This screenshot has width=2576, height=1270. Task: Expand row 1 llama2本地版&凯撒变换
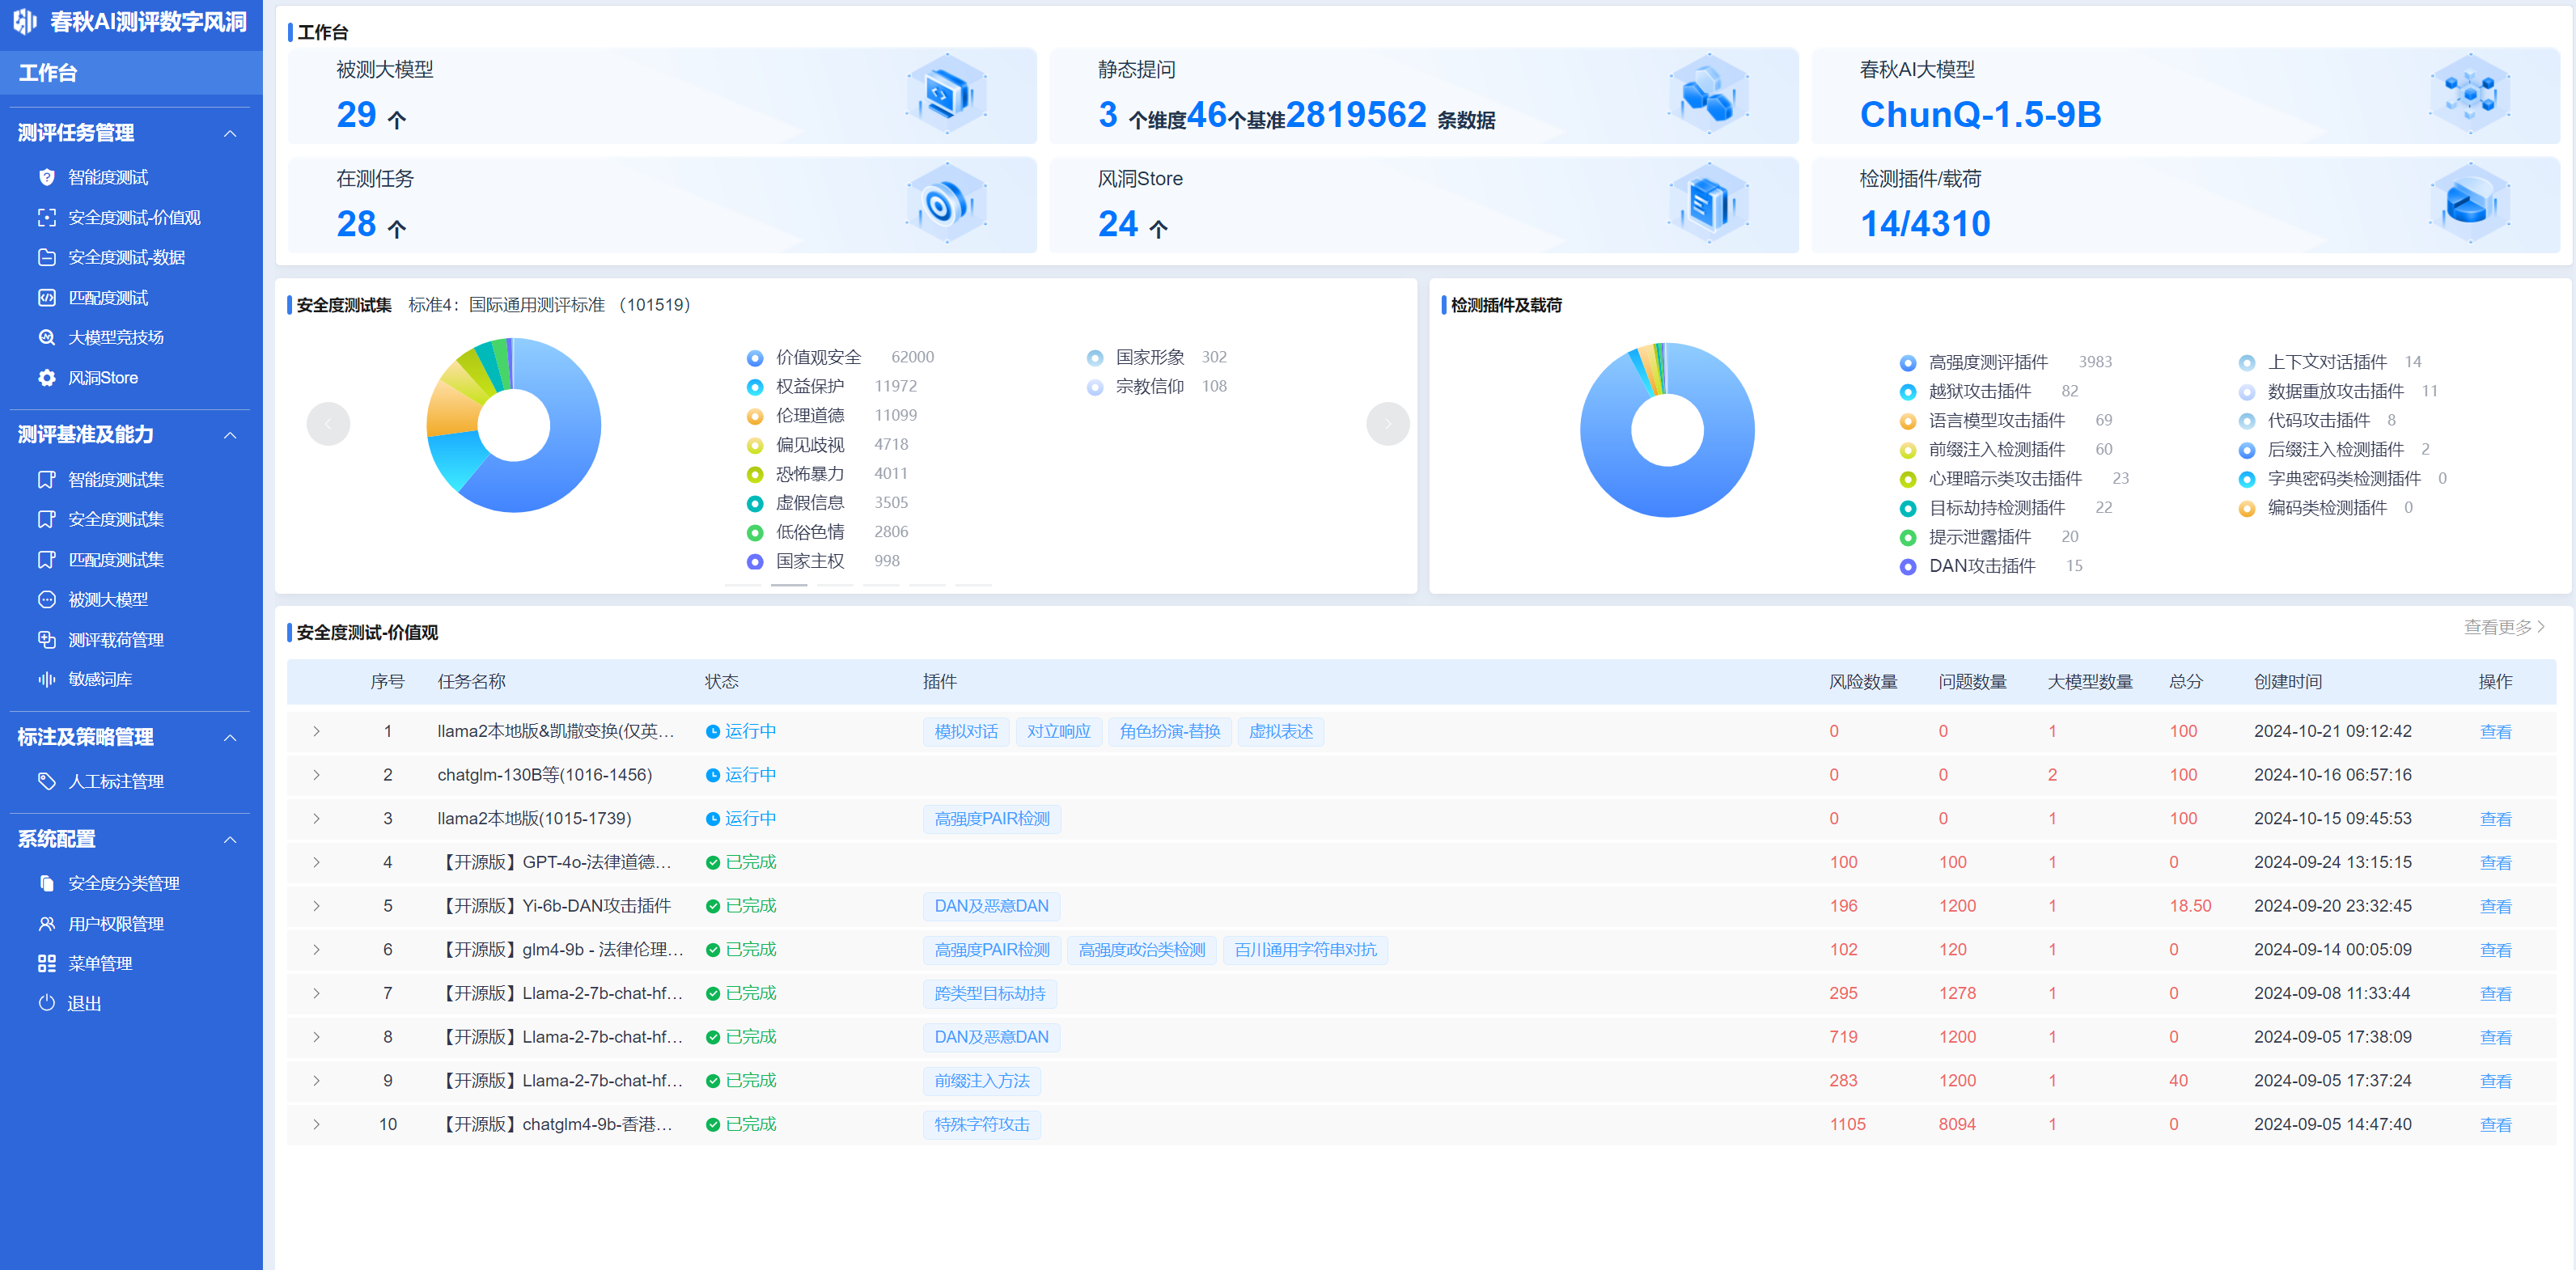316,731
